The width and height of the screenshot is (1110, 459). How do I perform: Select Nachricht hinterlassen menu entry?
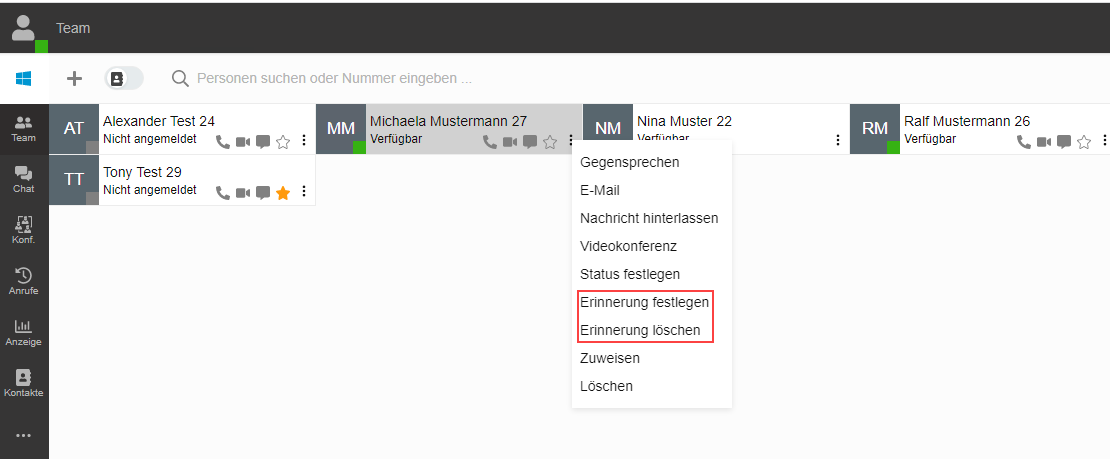point(649,218)
